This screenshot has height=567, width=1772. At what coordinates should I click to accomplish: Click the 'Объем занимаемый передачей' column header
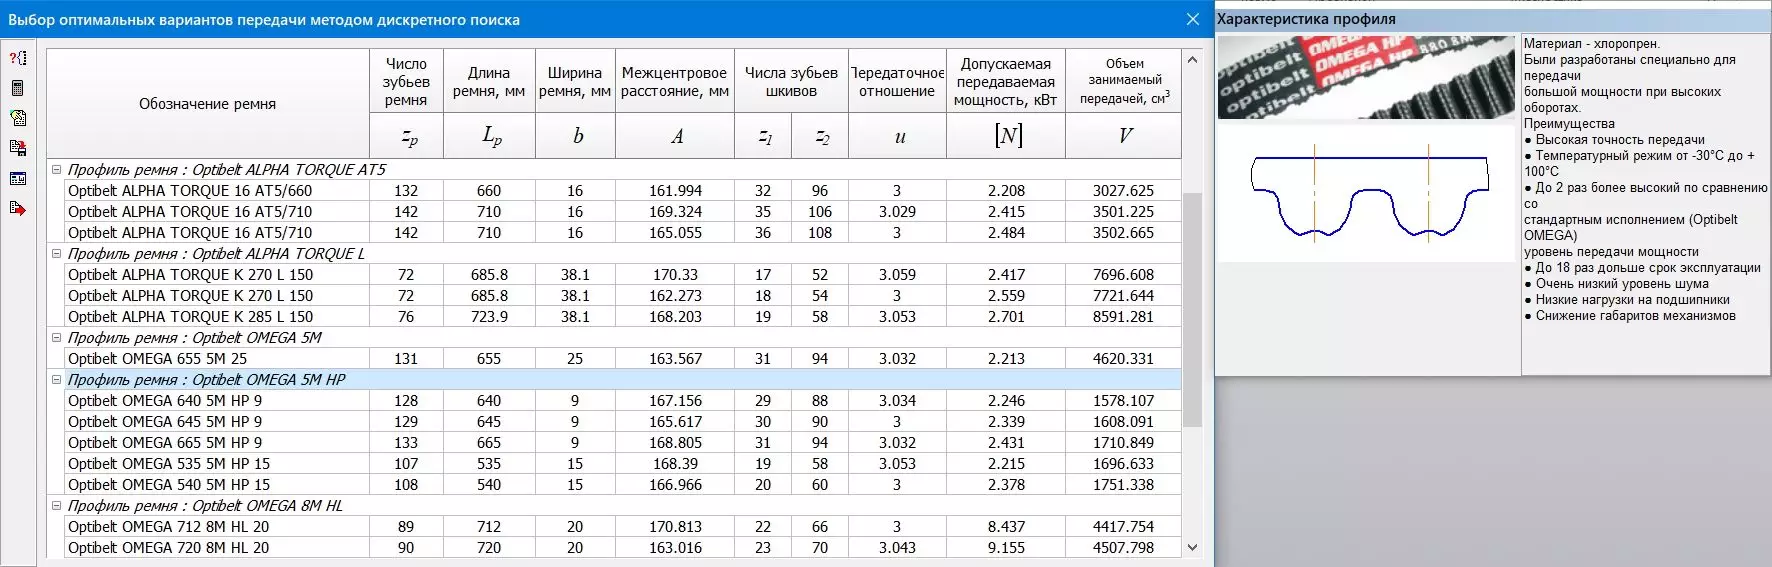click(x=1124, y=82)
